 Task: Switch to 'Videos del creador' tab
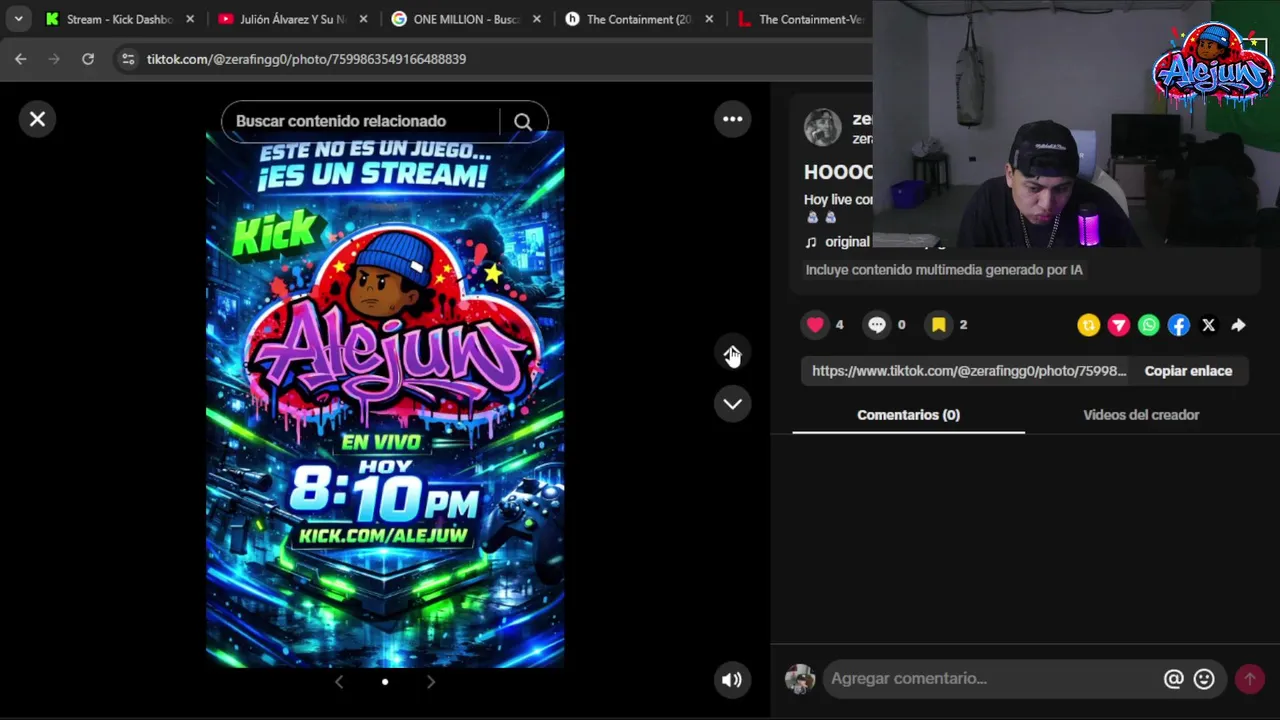click(x=1141, y=415)
